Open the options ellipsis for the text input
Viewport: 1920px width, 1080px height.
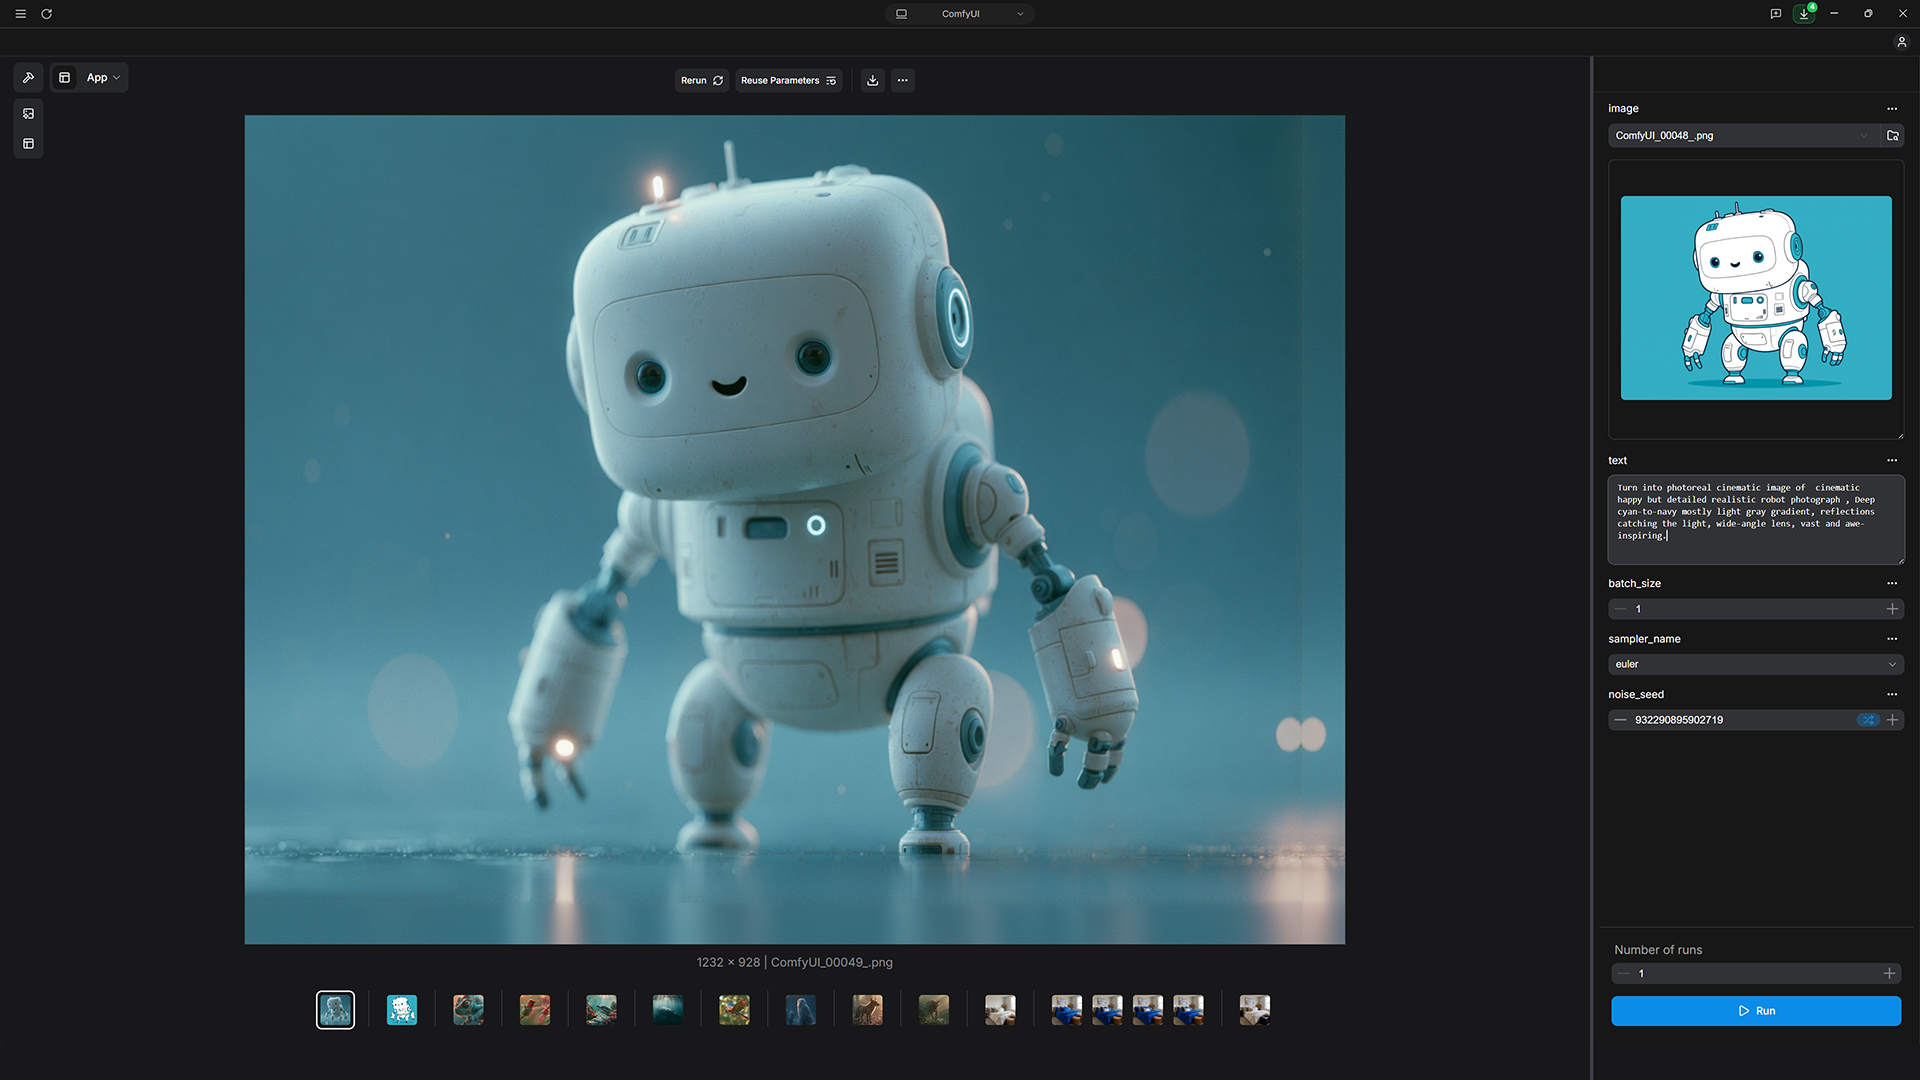point(1892,460)
